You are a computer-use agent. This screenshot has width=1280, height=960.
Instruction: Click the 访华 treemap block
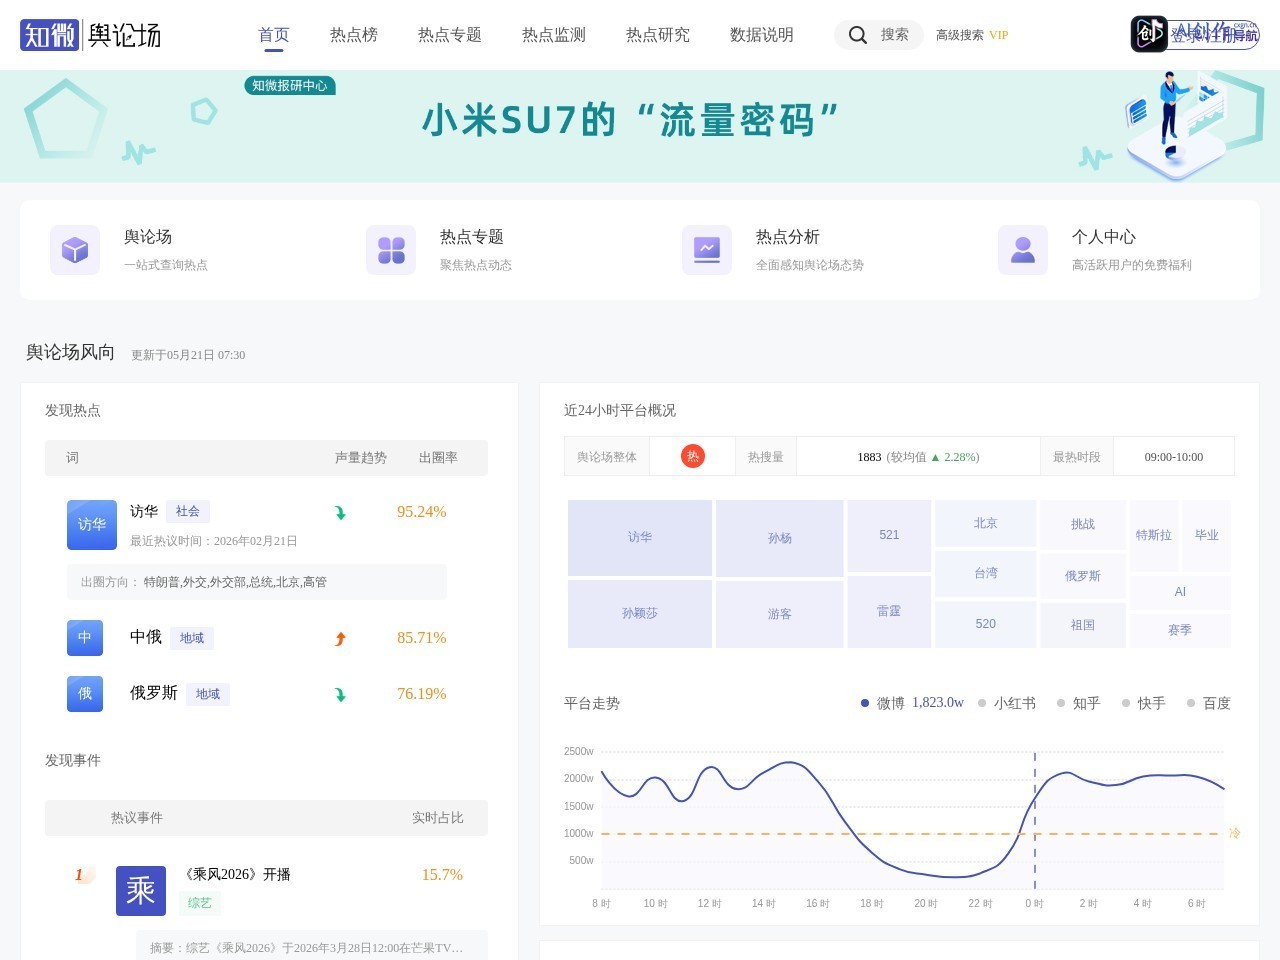[640, 538]
